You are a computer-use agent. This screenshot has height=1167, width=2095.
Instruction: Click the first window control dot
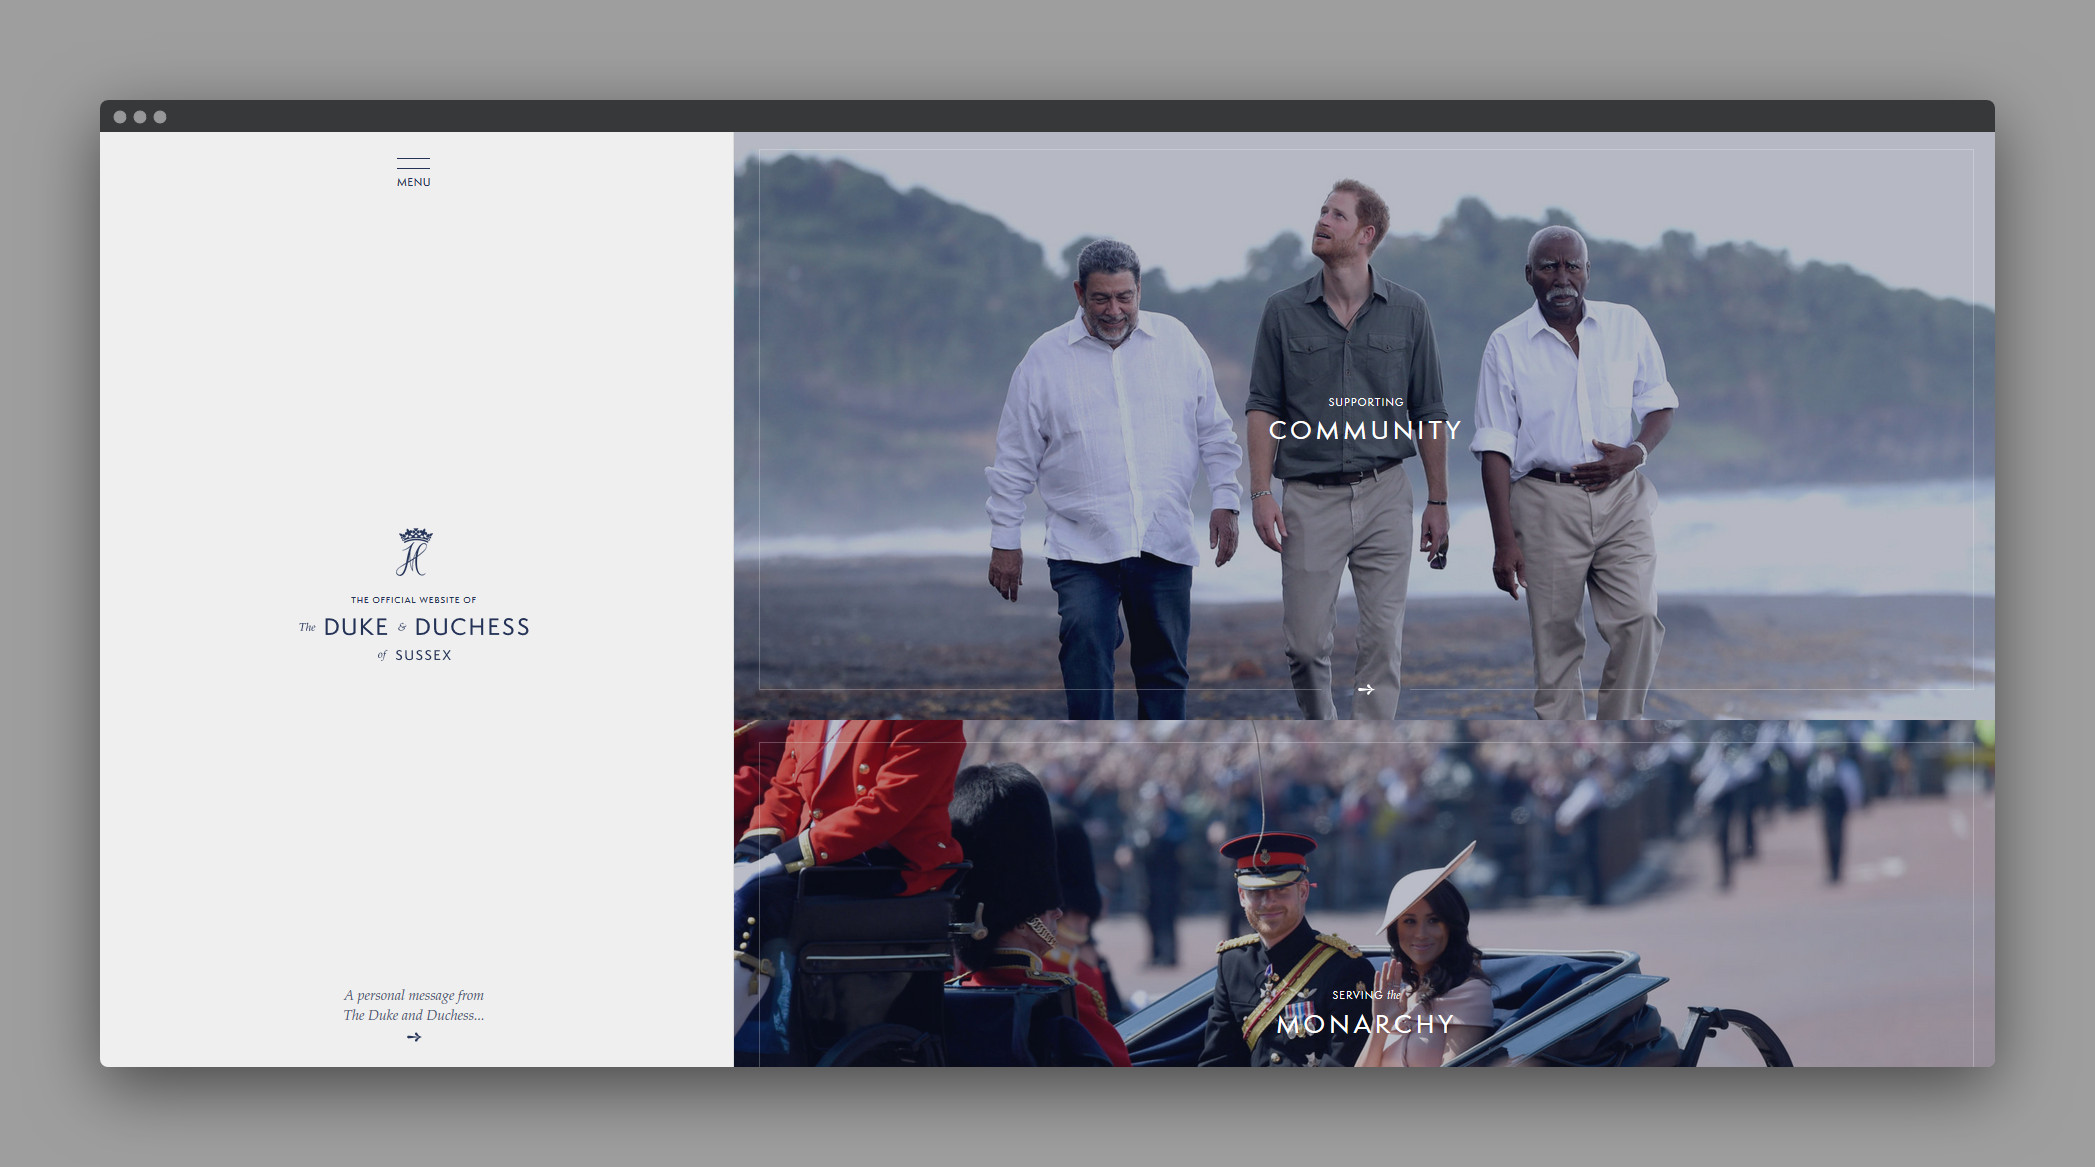[120, 117]
